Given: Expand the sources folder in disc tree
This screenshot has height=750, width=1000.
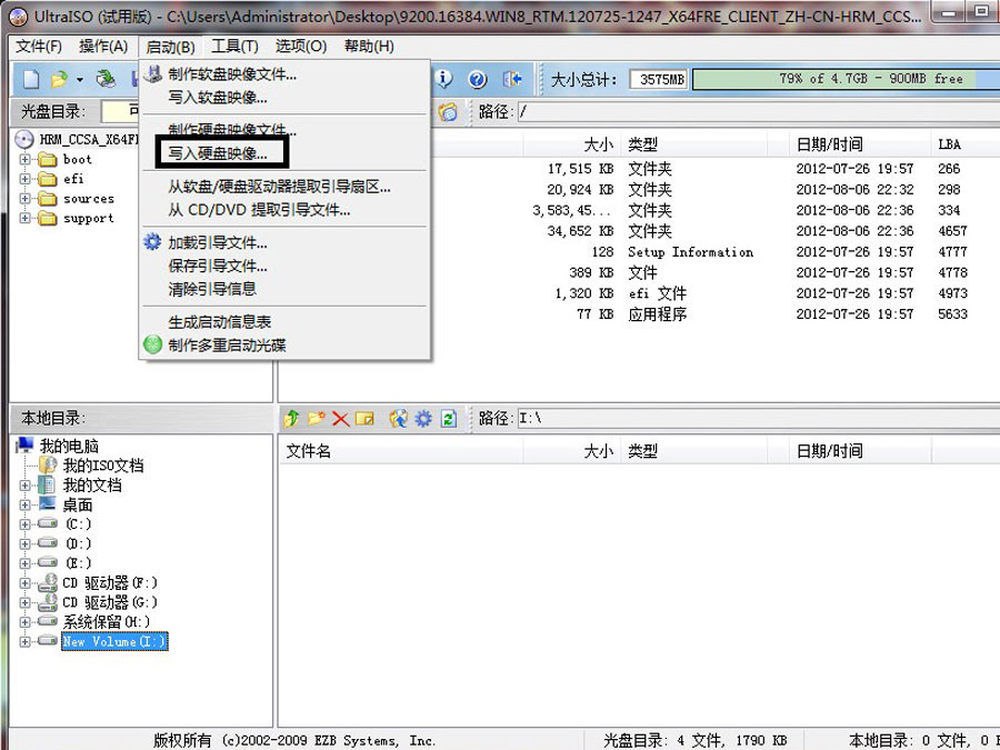Looking at the screenshot, I should pos(25,199).
